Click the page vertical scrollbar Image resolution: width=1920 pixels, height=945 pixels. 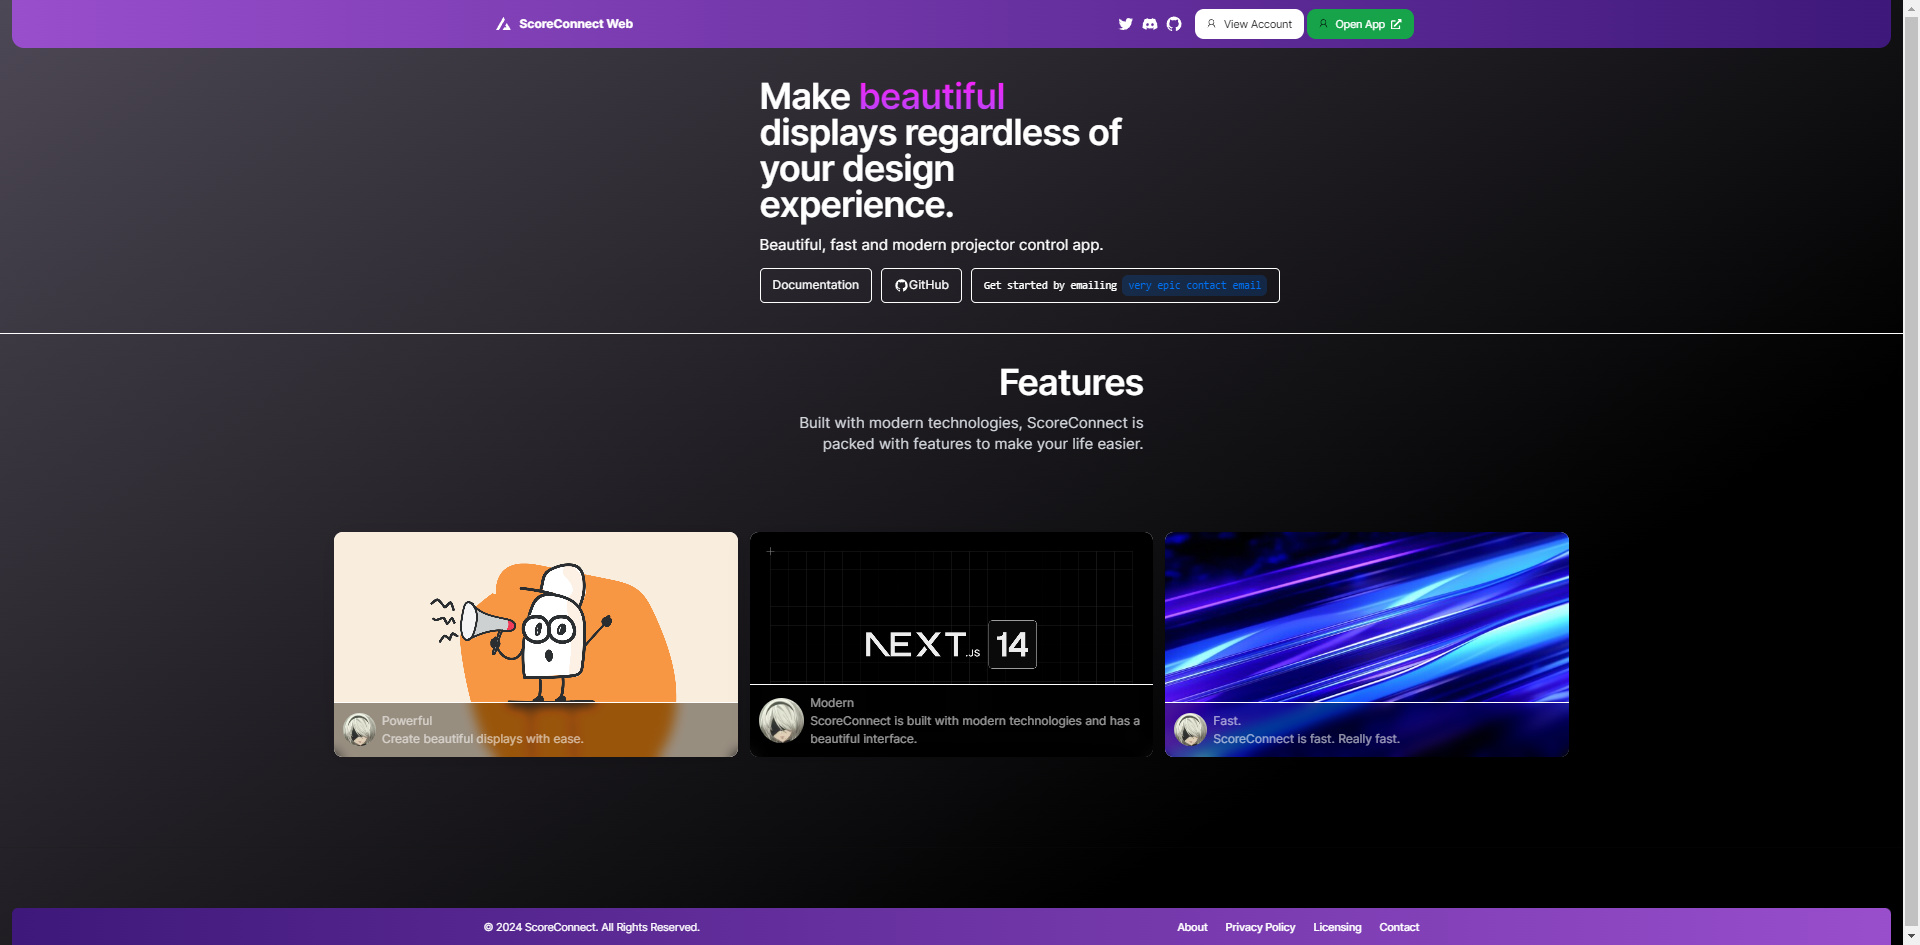pos(1911,472)
